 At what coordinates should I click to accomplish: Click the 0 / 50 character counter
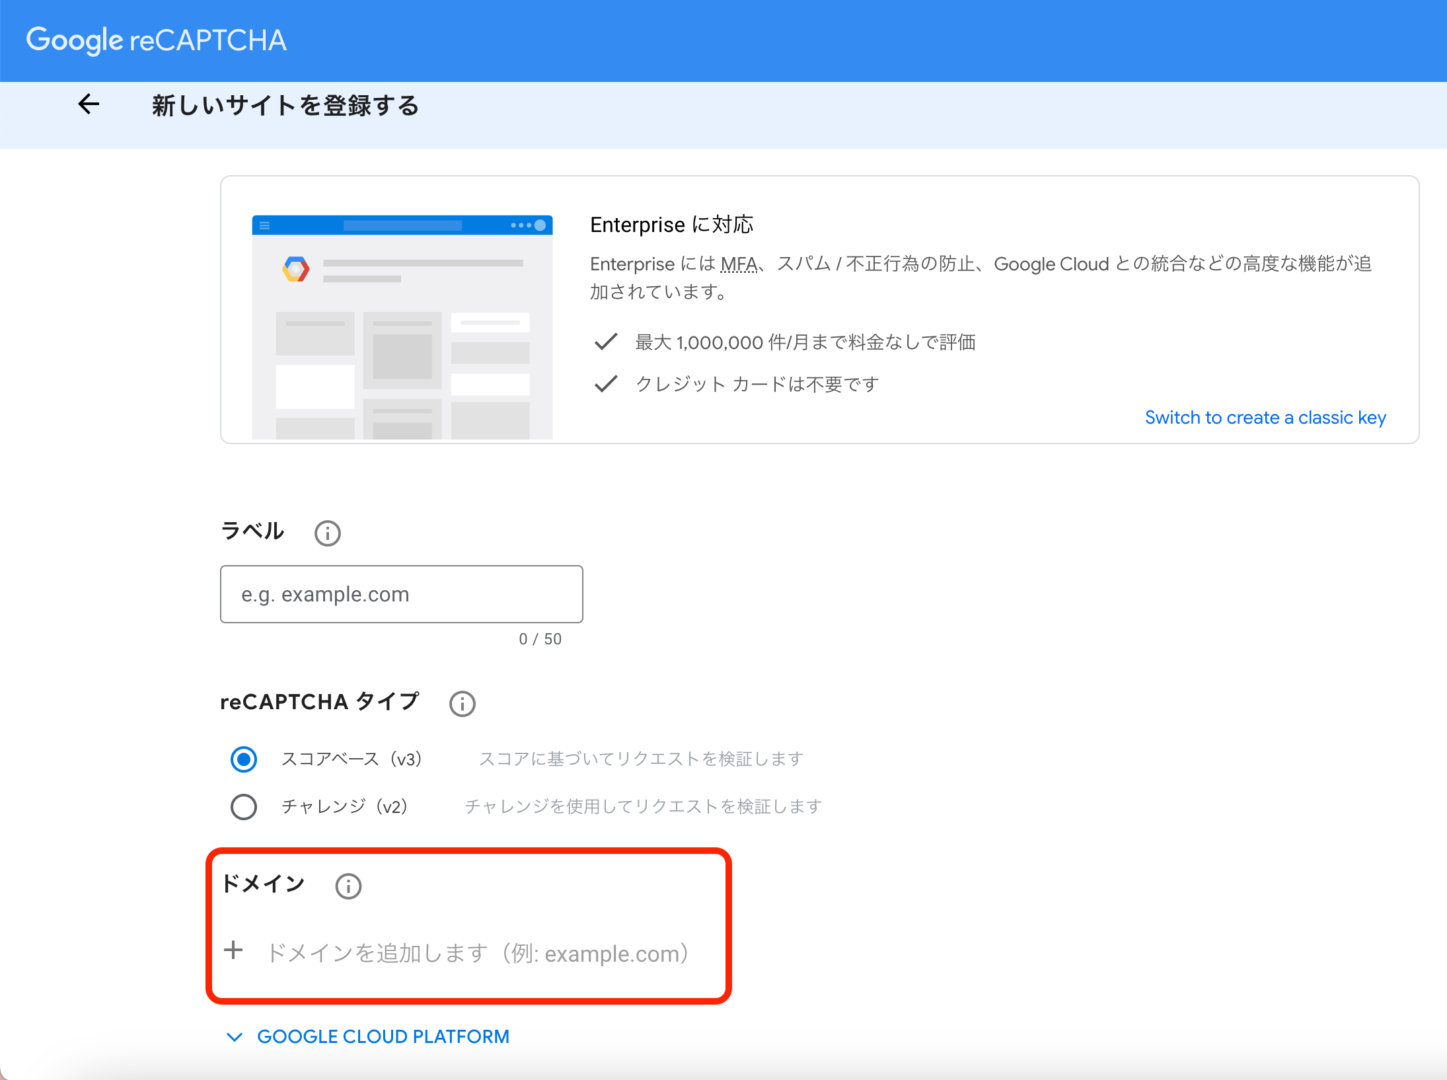pos(540,639)
